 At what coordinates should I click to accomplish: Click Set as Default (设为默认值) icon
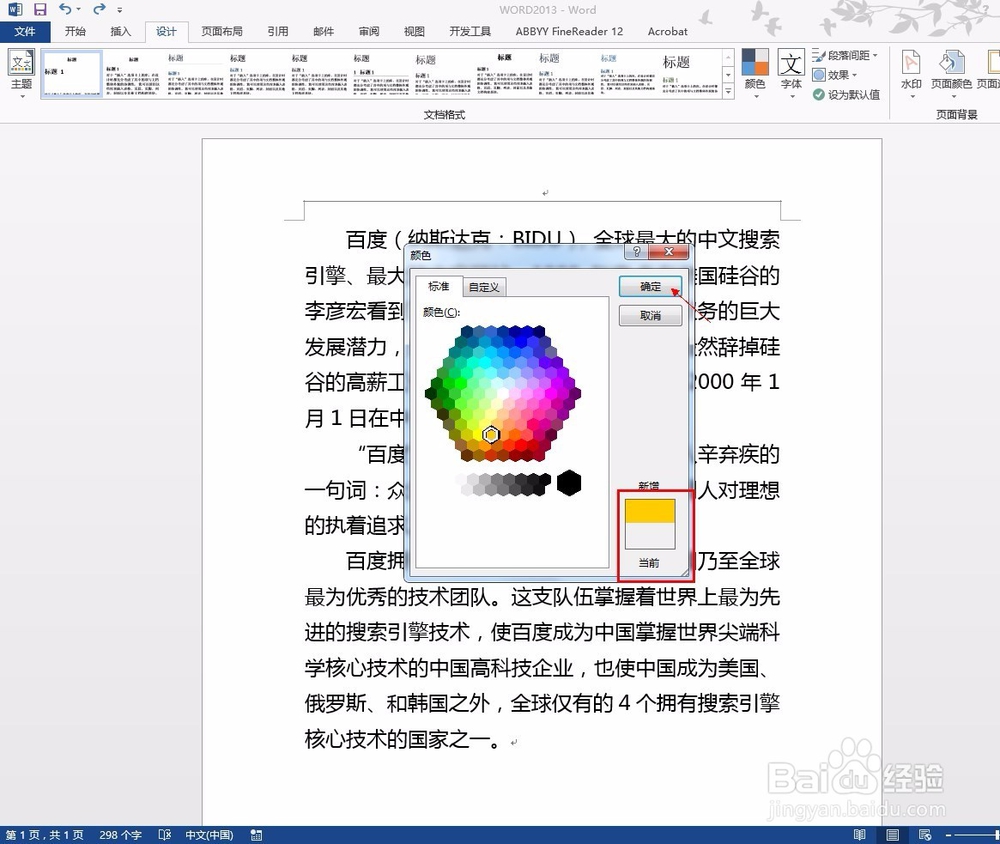(819, 94)
